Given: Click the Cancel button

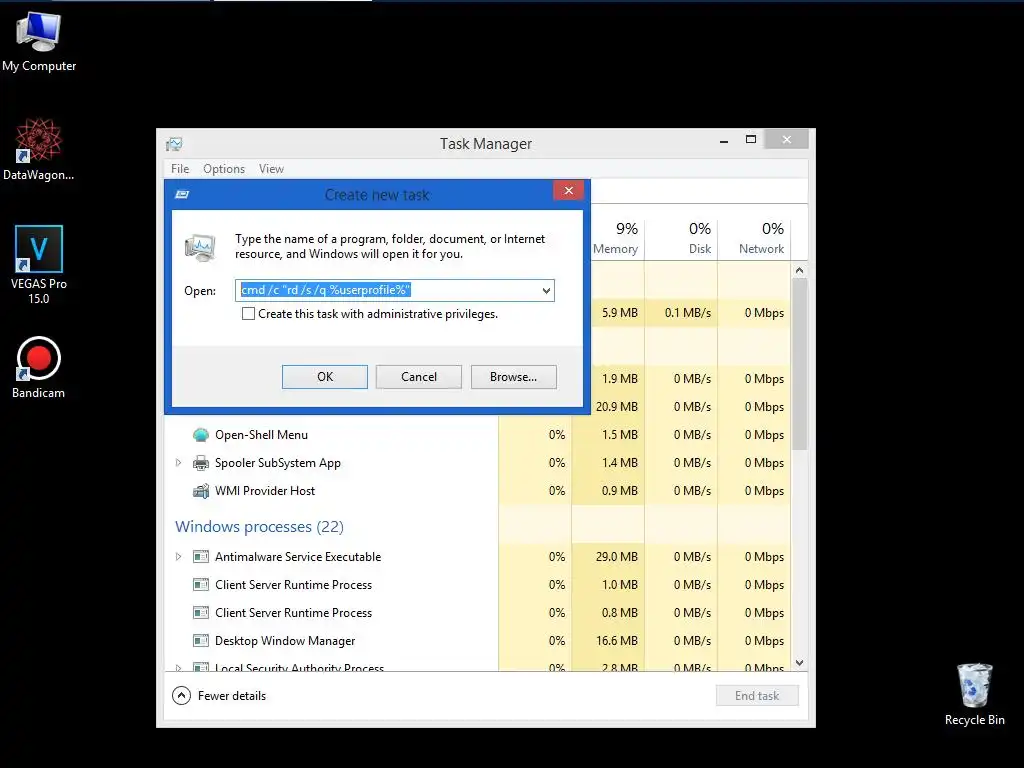Looking at the screenshot, I should click(x=419, y=377).
